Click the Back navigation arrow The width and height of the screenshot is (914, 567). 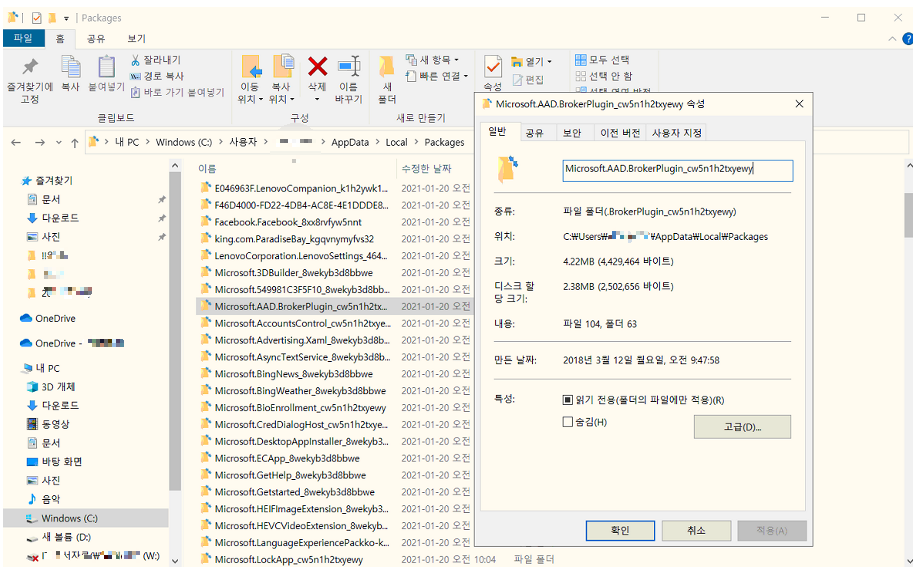(x=16, y=142)
